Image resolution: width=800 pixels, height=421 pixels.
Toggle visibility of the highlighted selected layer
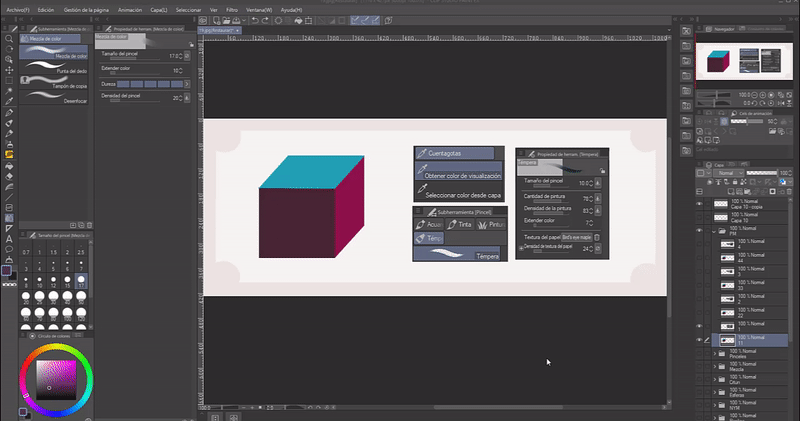[x=699, y=340]
